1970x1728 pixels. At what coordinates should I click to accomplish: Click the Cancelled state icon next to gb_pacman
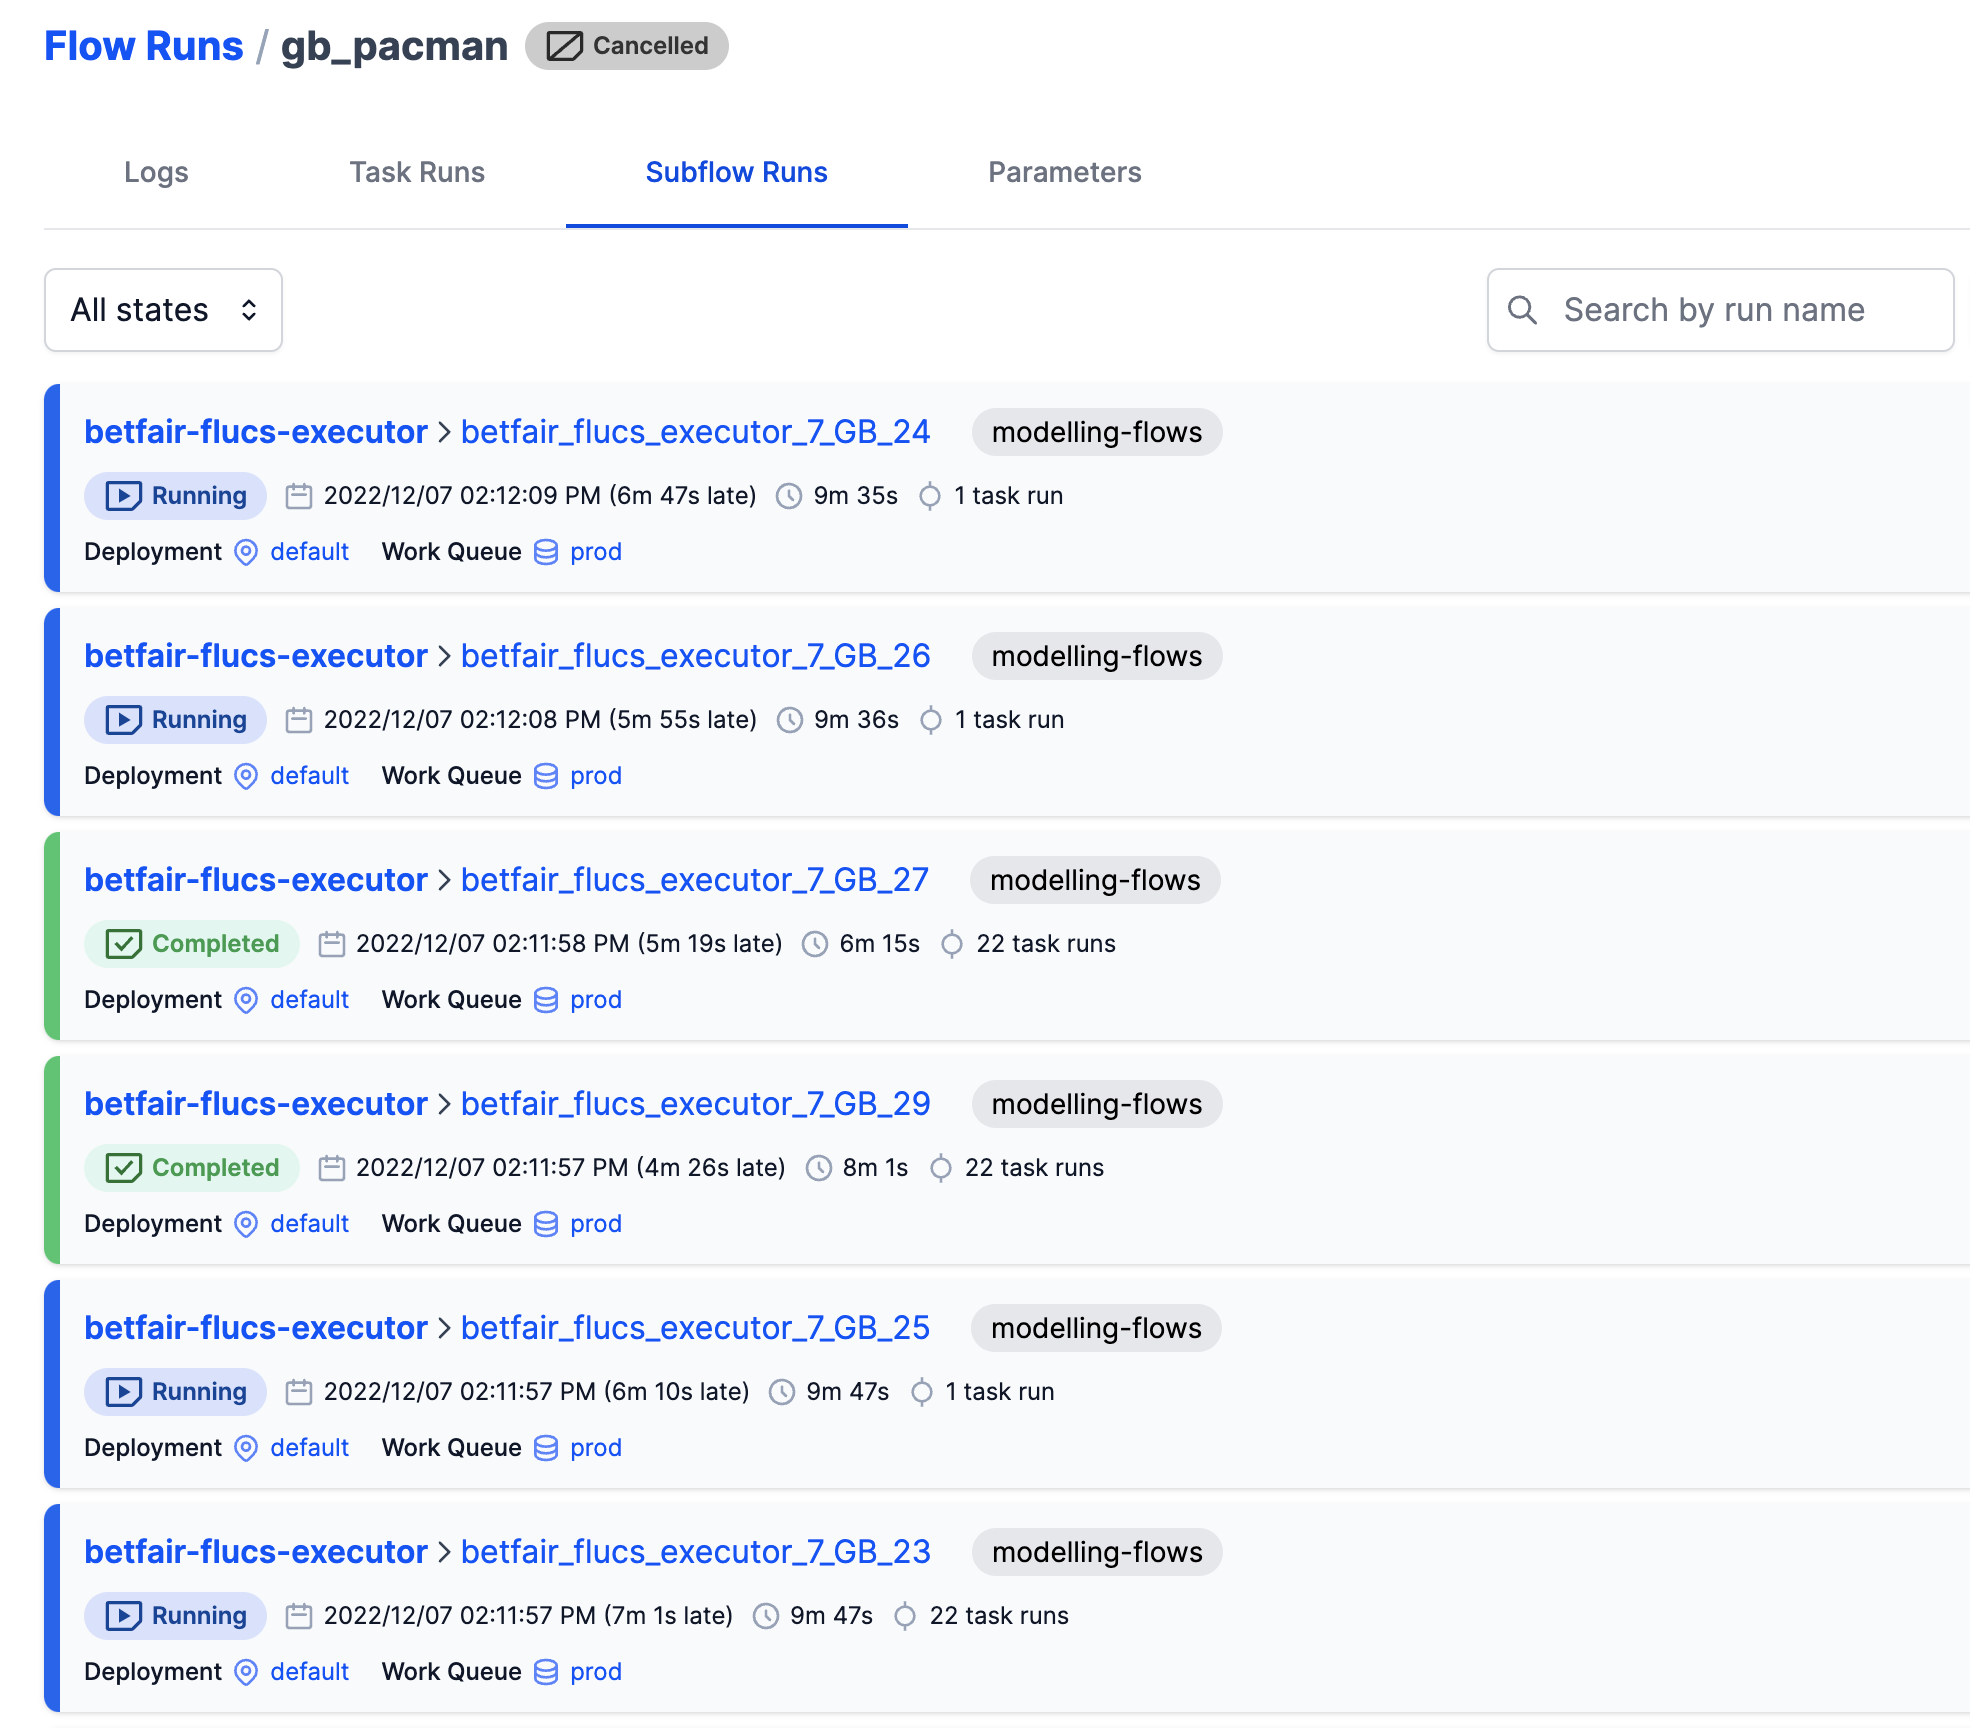tap(563, 45)
